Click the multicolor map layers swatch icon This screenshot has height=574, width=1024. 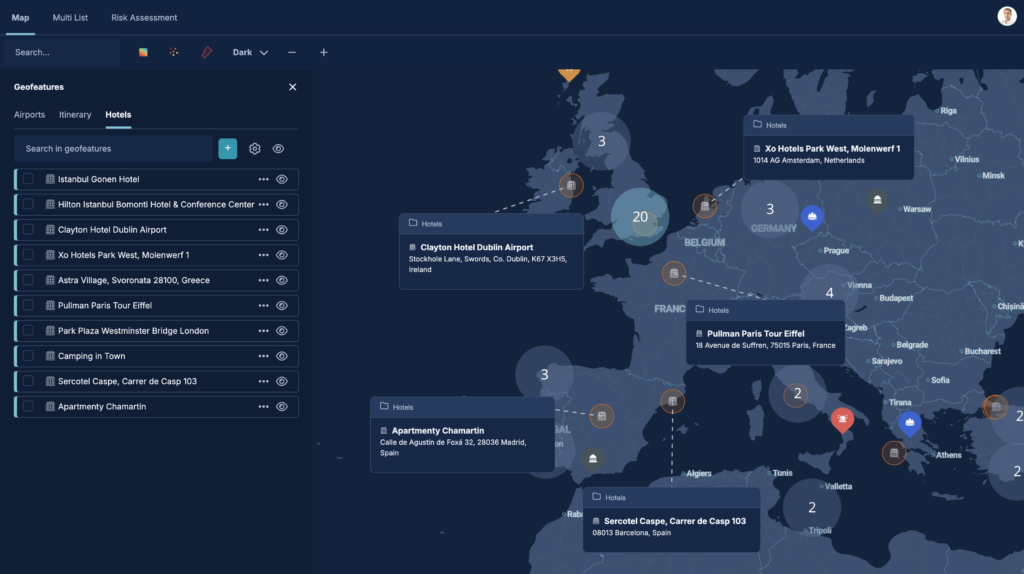pos(143,52)
